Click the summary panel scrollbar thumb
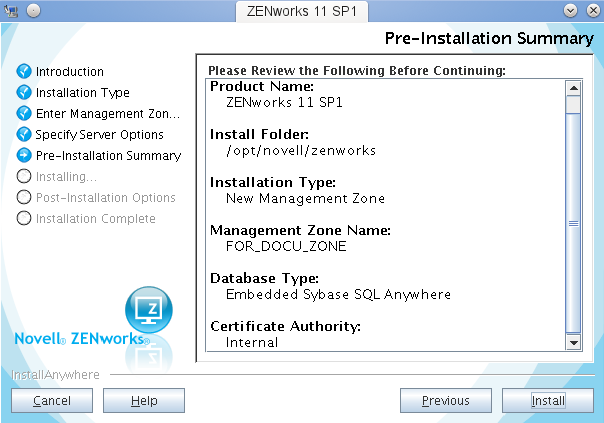Viewport: 604px width, 423px height. [x=573, y=223]
